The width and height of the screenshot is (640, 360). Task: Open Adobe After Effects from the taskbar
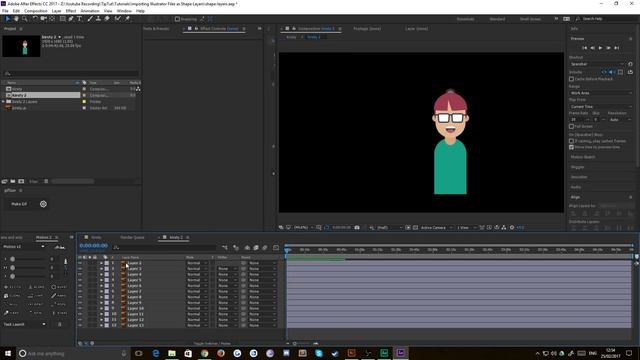[400, 353]
